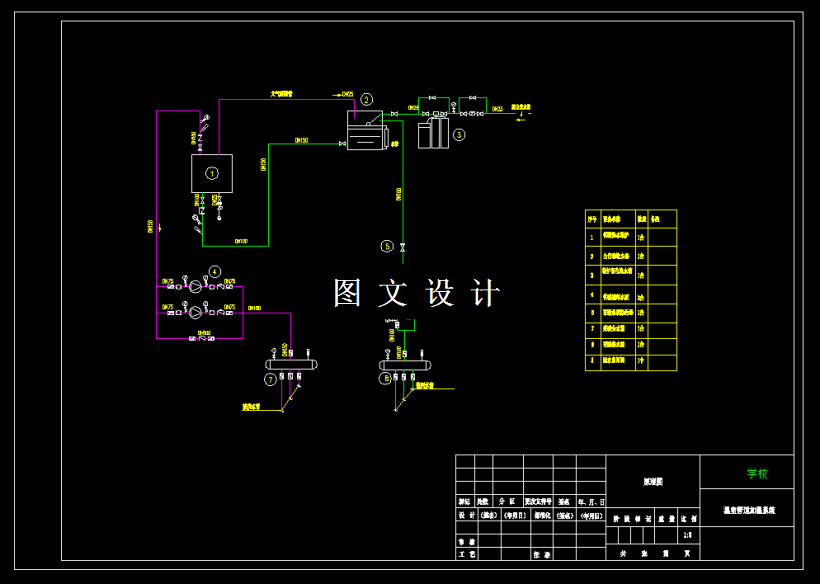Click the water softener unit beside callout 3
Viewport: 820px width, 584px height.
(434, 133)
